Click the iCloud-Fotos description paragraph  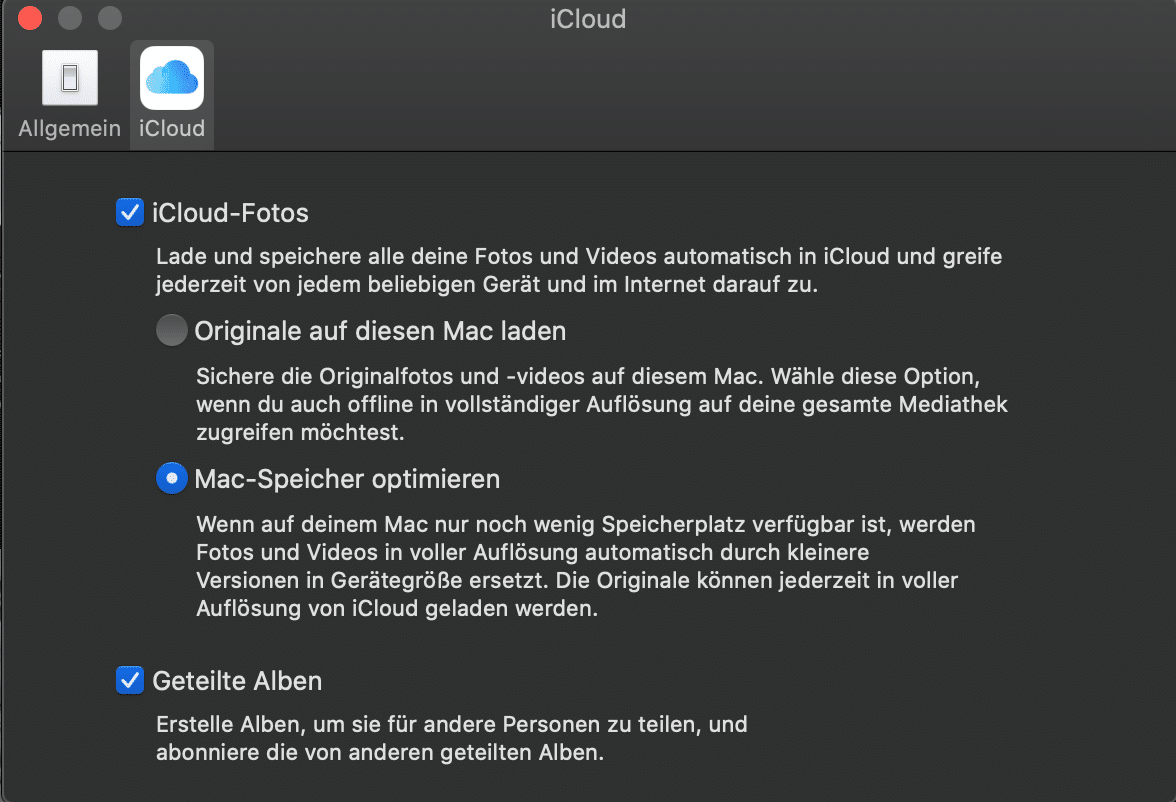point(579,270)
